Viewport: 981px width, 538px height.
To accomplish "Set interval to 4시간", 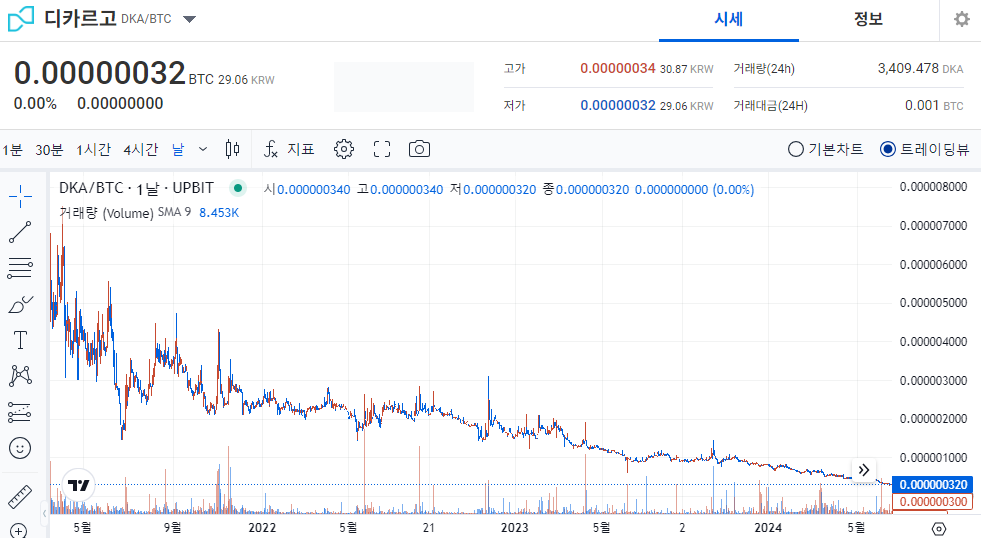I will tap(141, 150).
